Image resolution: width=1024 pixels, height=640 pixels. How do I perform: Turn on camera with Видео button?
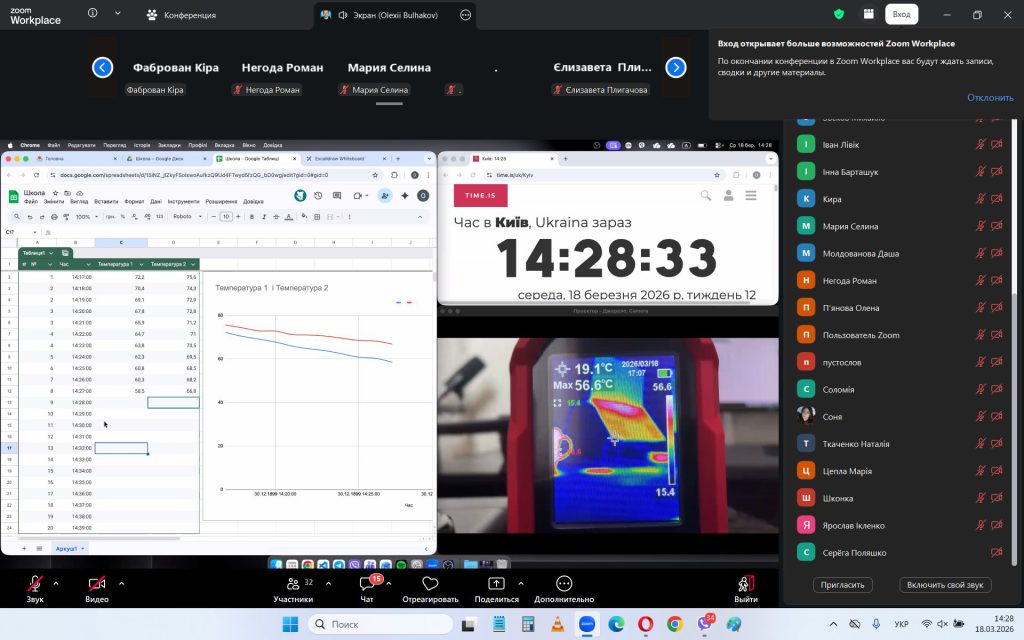click(97, 584)
